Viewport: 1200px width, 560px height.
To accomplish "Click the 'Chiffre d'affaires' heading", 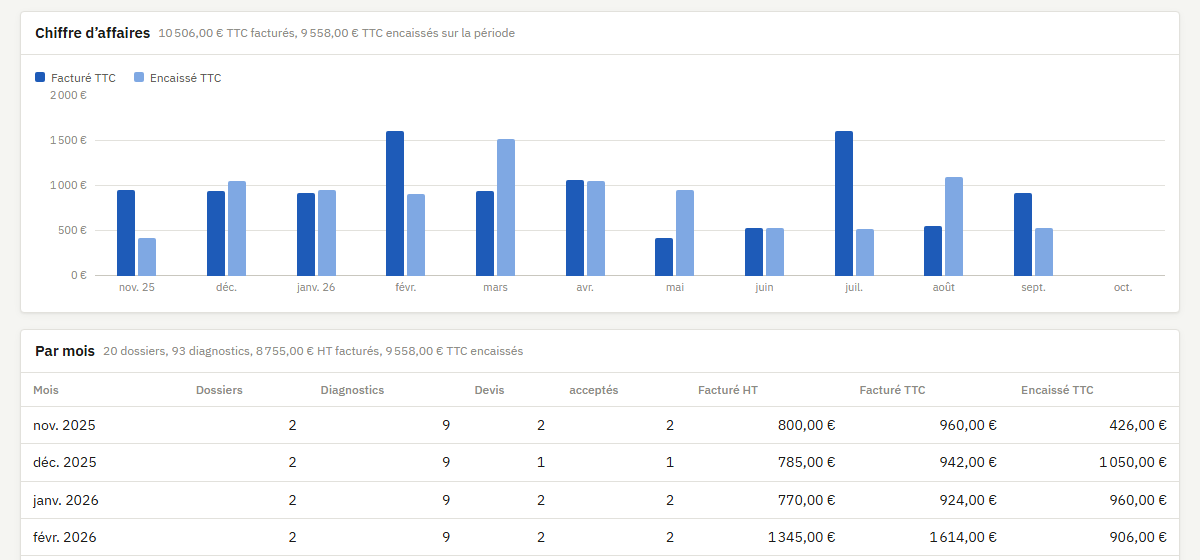I will point(93,33).
